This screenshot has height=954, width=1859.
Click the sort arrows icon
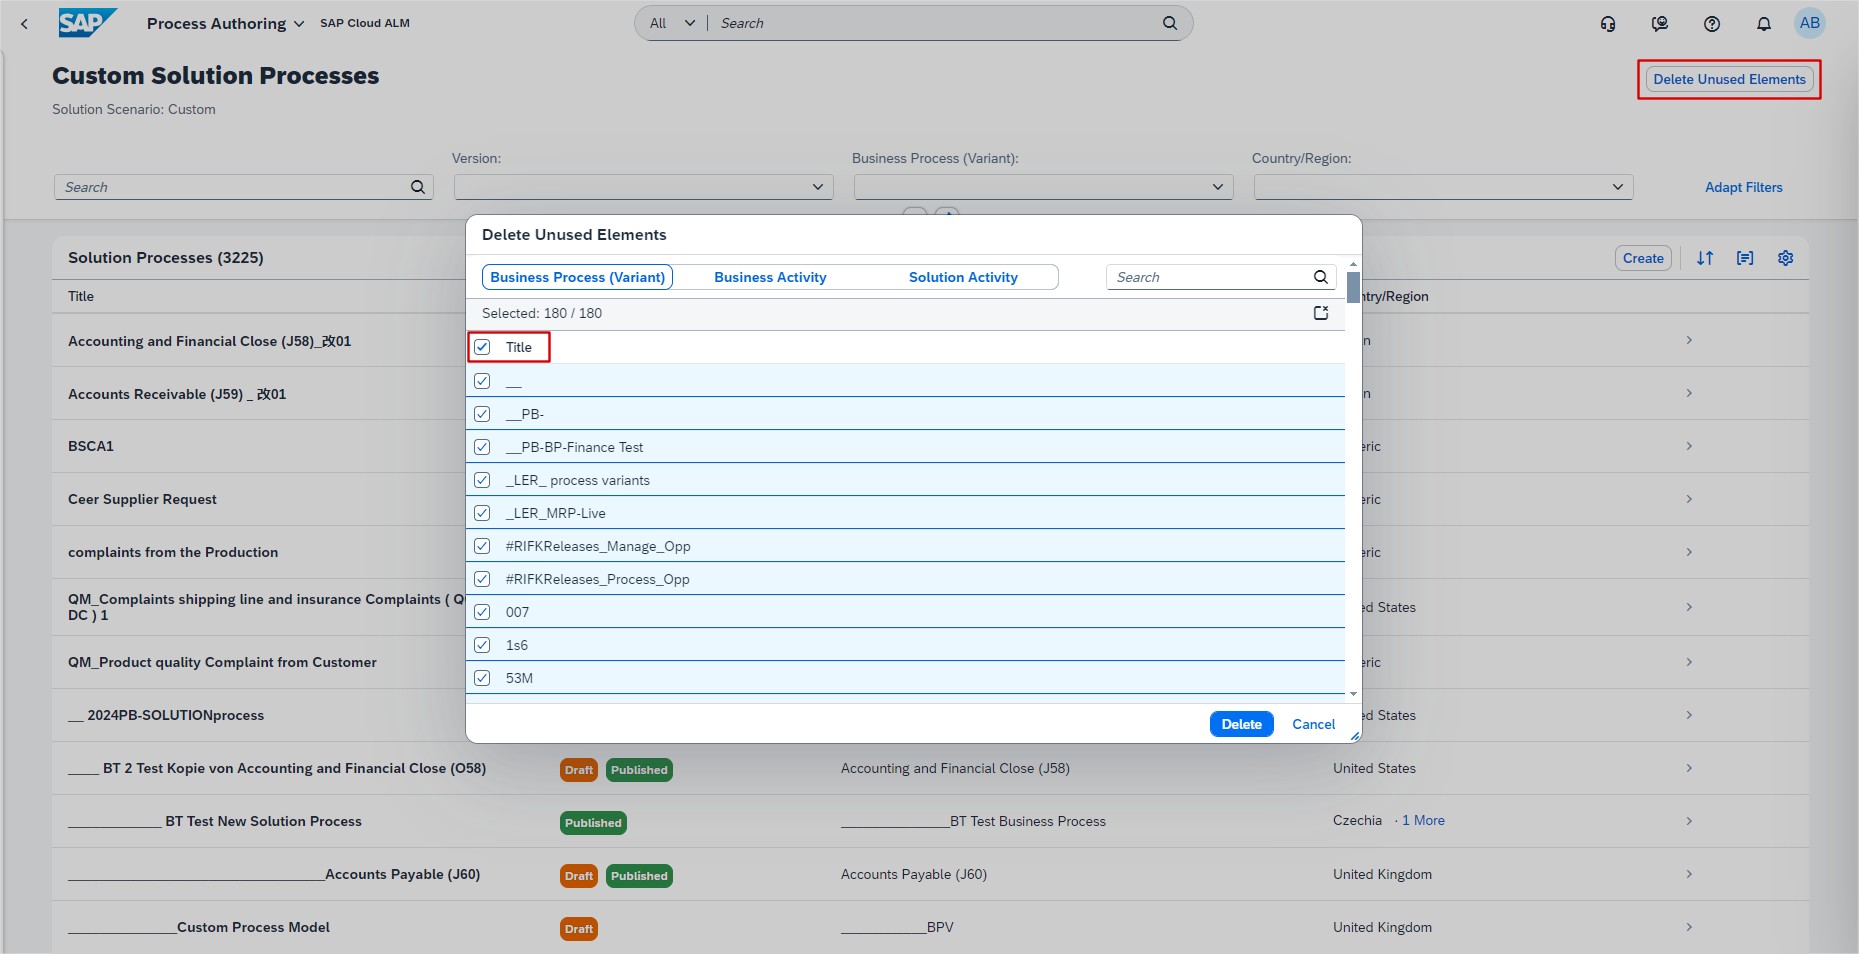click(1704, 258)
